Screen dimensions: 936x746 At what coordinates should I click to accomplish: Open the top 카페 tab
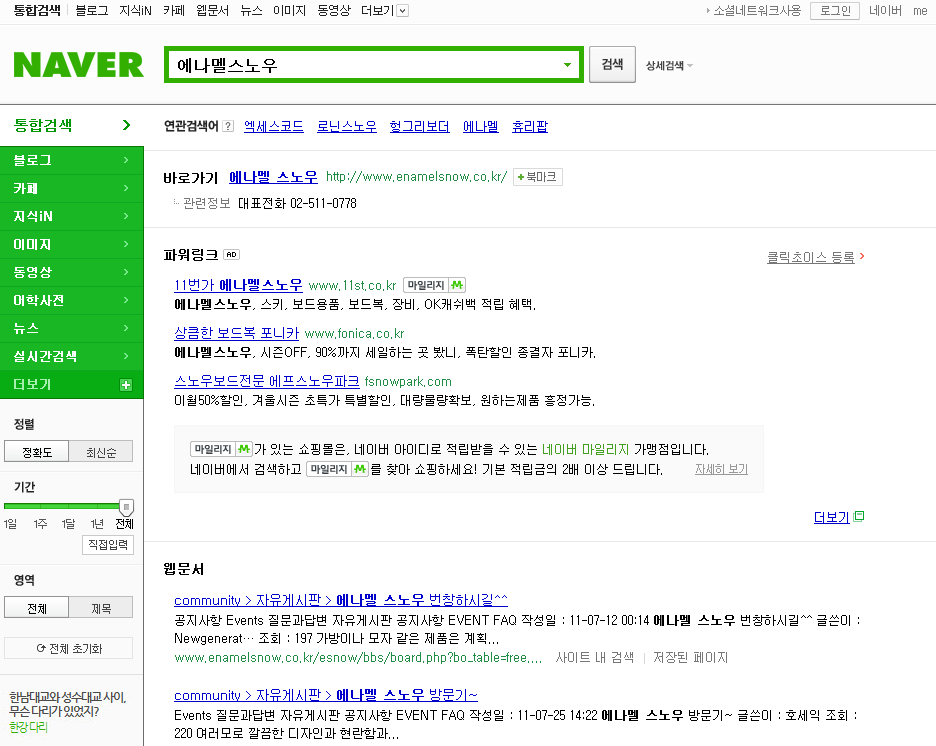pyautogui.click(x=174, y=10)
